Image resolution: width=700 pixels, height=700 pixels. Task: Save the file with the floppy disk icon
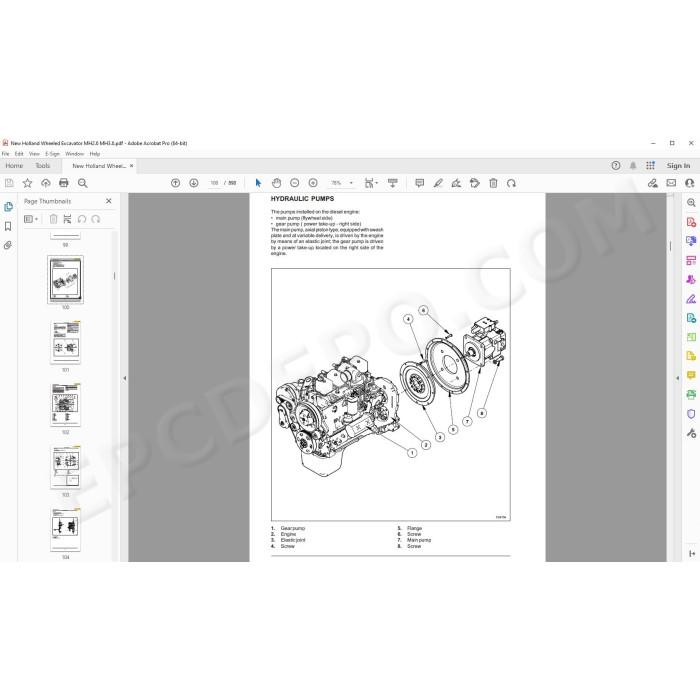(9, 183)
